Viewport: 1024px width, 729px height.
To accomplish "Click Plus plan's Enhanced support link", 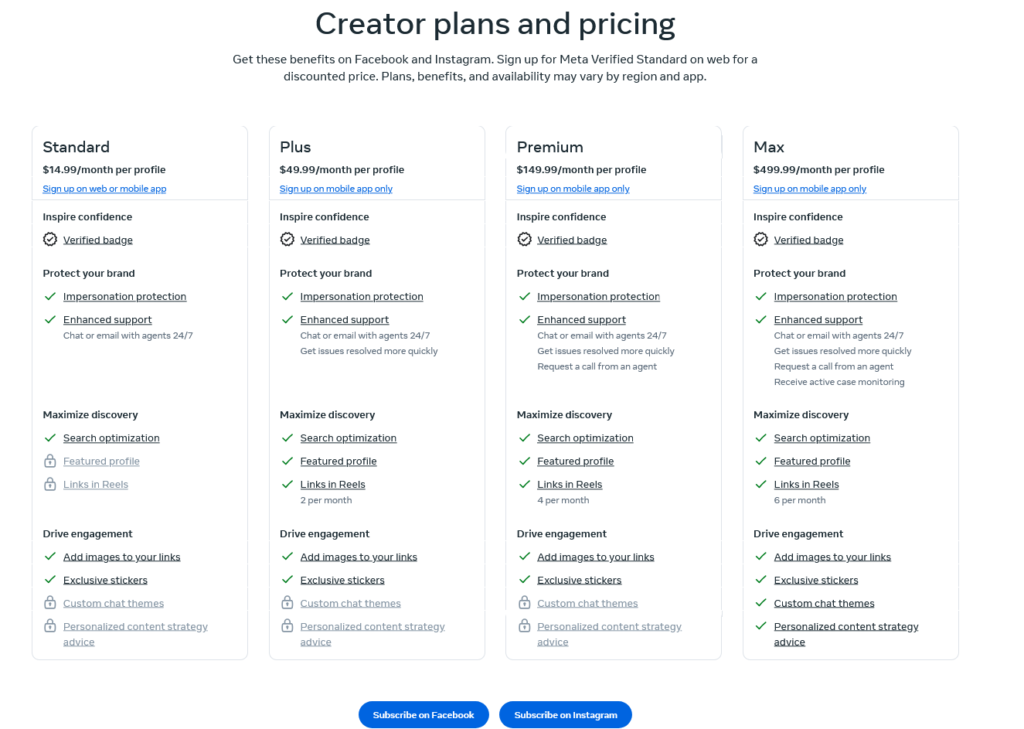I will click(344, 320).
